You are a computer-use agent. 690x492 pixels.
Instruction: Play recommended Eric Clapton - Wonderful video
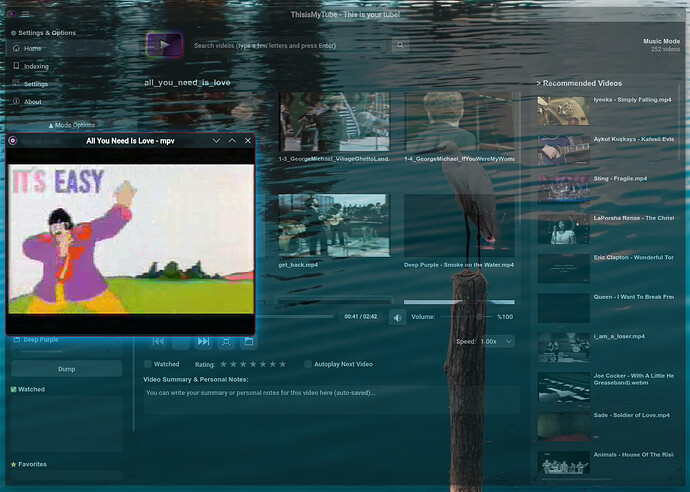click(606, 268)
